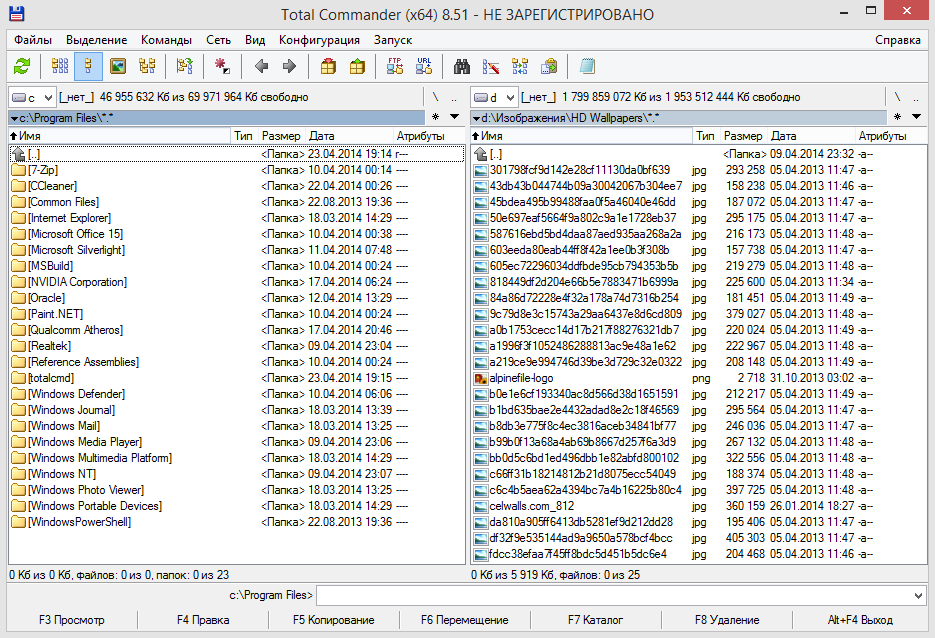This screenshot has height=638, width=935.
Task: Open the FTP connect icon
Action: pyautogui.click(x=395, y=66)
